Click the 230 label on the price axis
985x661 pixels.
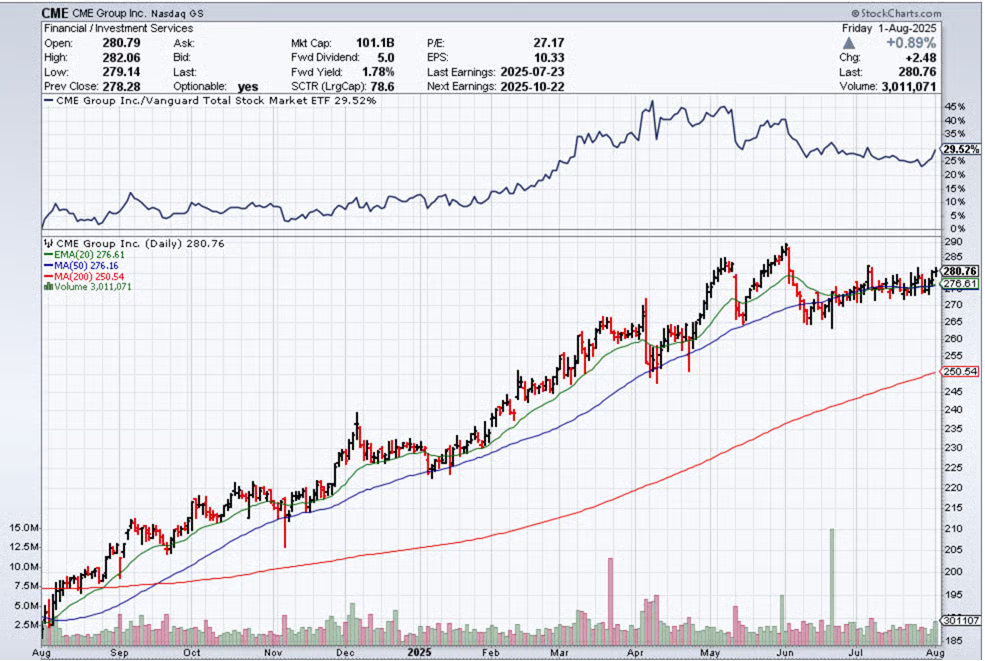[x=953, y=447]
